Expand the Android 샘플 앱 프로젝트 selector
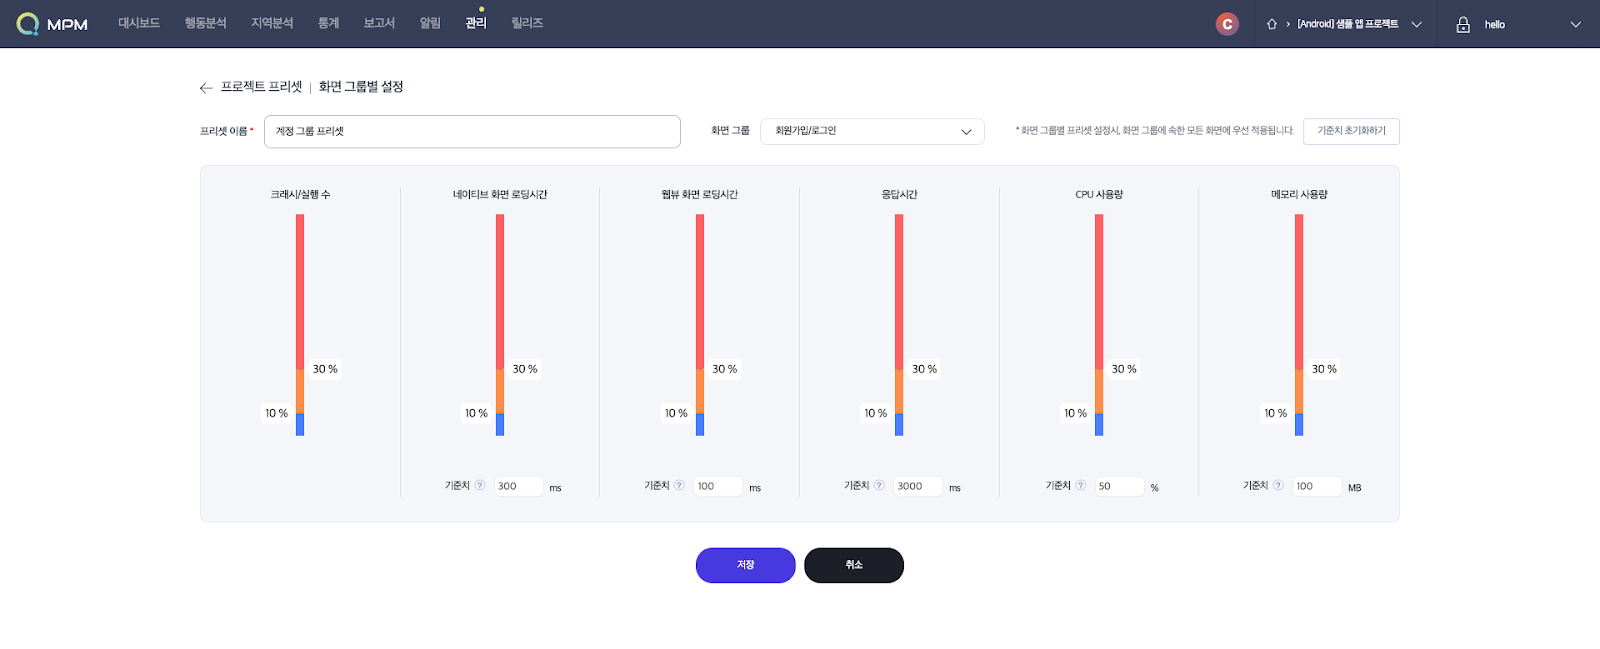This screenshot has width=1600, height=649. click(1416, 24)
